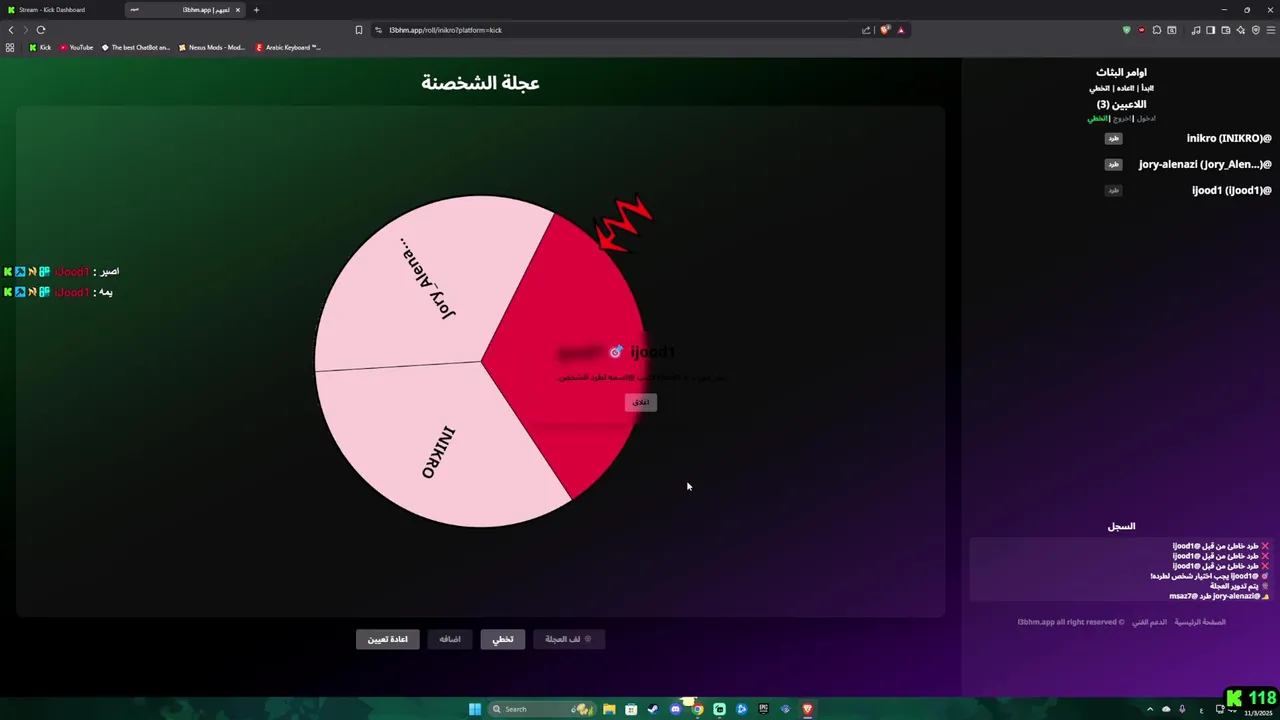Screen dimensions: 1280x720
Task: Open the Arabic Keyboard bookmark
Action: coord(288,47)
